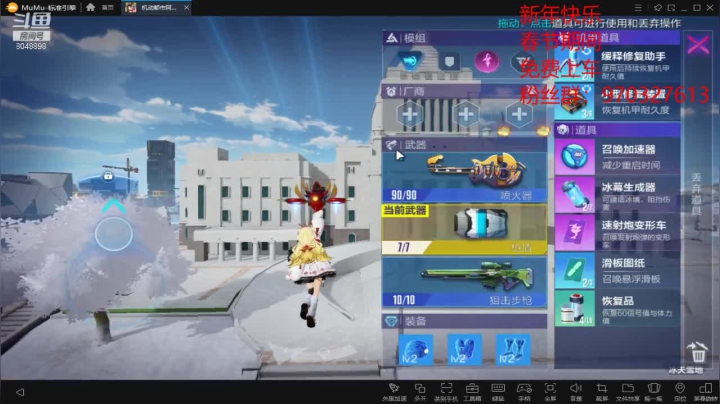This screenshot has height=404, width=720.
Task: Take a screenshot with 截屏 tool
Action: coord(602,392)
